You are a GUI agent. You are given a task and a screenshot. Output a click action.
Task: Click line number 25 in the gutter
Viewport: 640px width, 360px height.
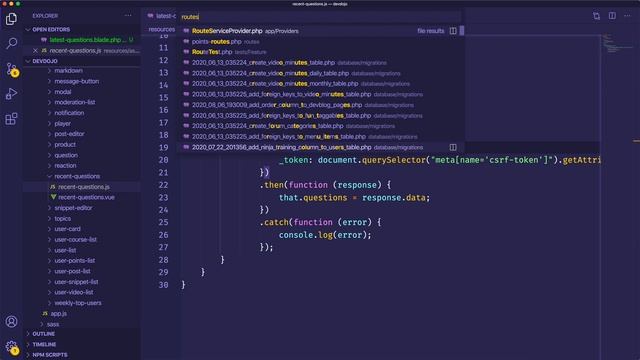[163, 222]
